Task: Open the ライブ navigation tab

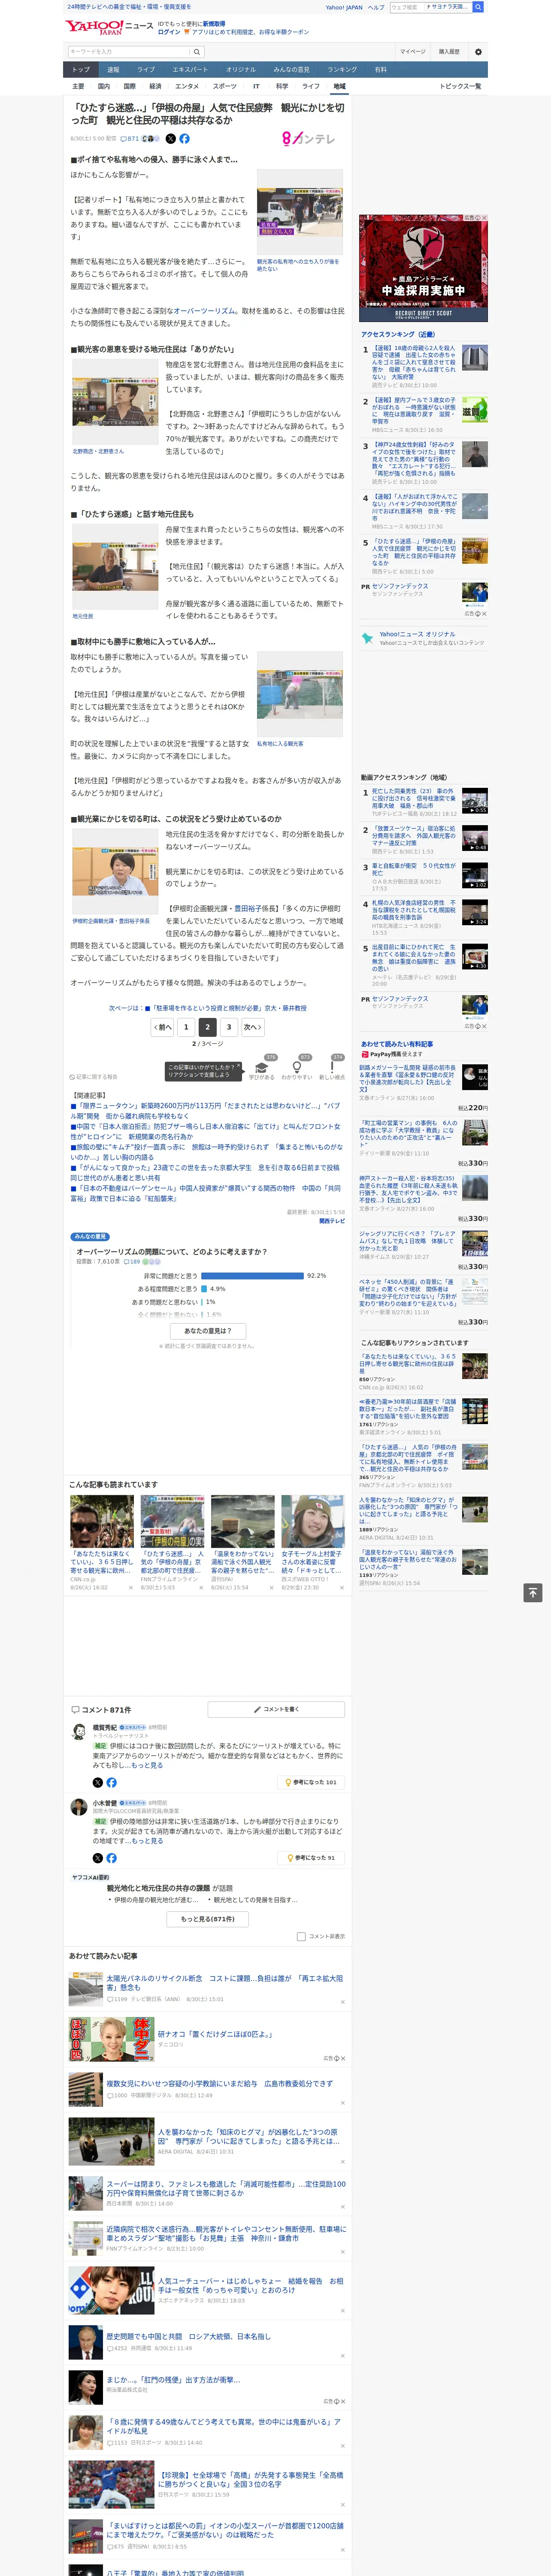Action: (146, 69)
